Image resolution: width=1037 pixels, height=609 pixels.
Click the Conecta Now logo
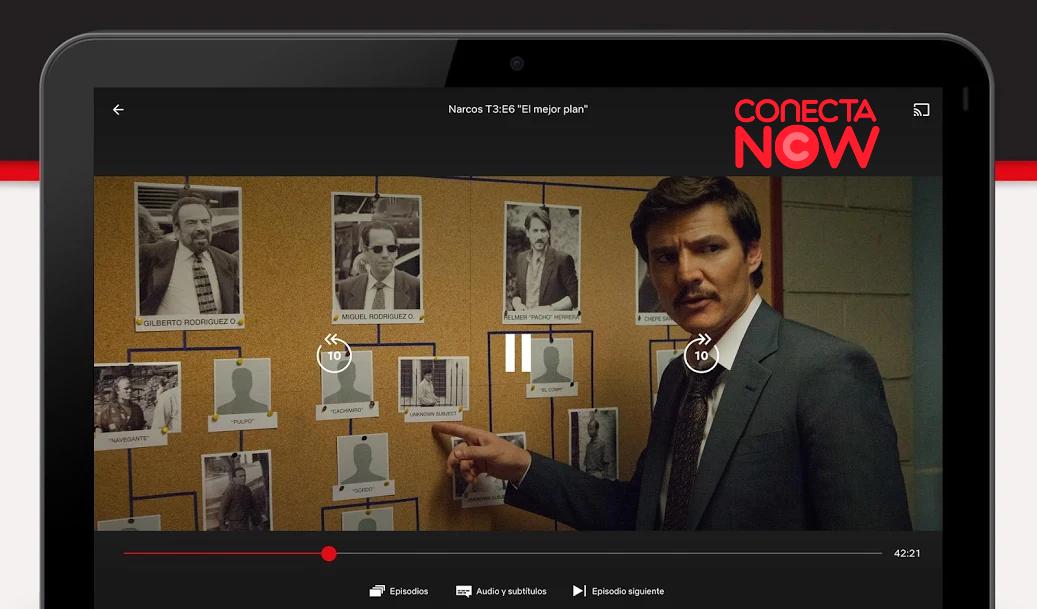[806, 134]
